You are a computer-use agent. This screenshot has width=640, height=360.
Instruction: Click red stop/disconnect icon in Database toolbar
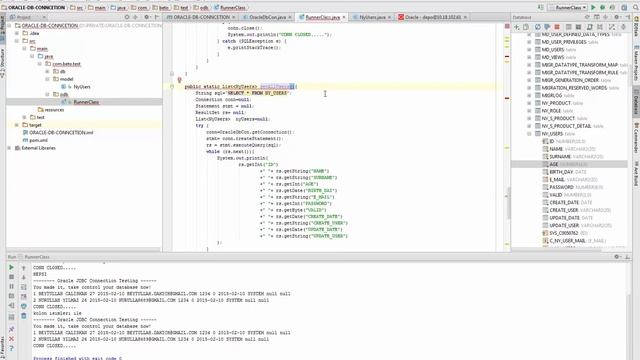(x=557, y=27)
